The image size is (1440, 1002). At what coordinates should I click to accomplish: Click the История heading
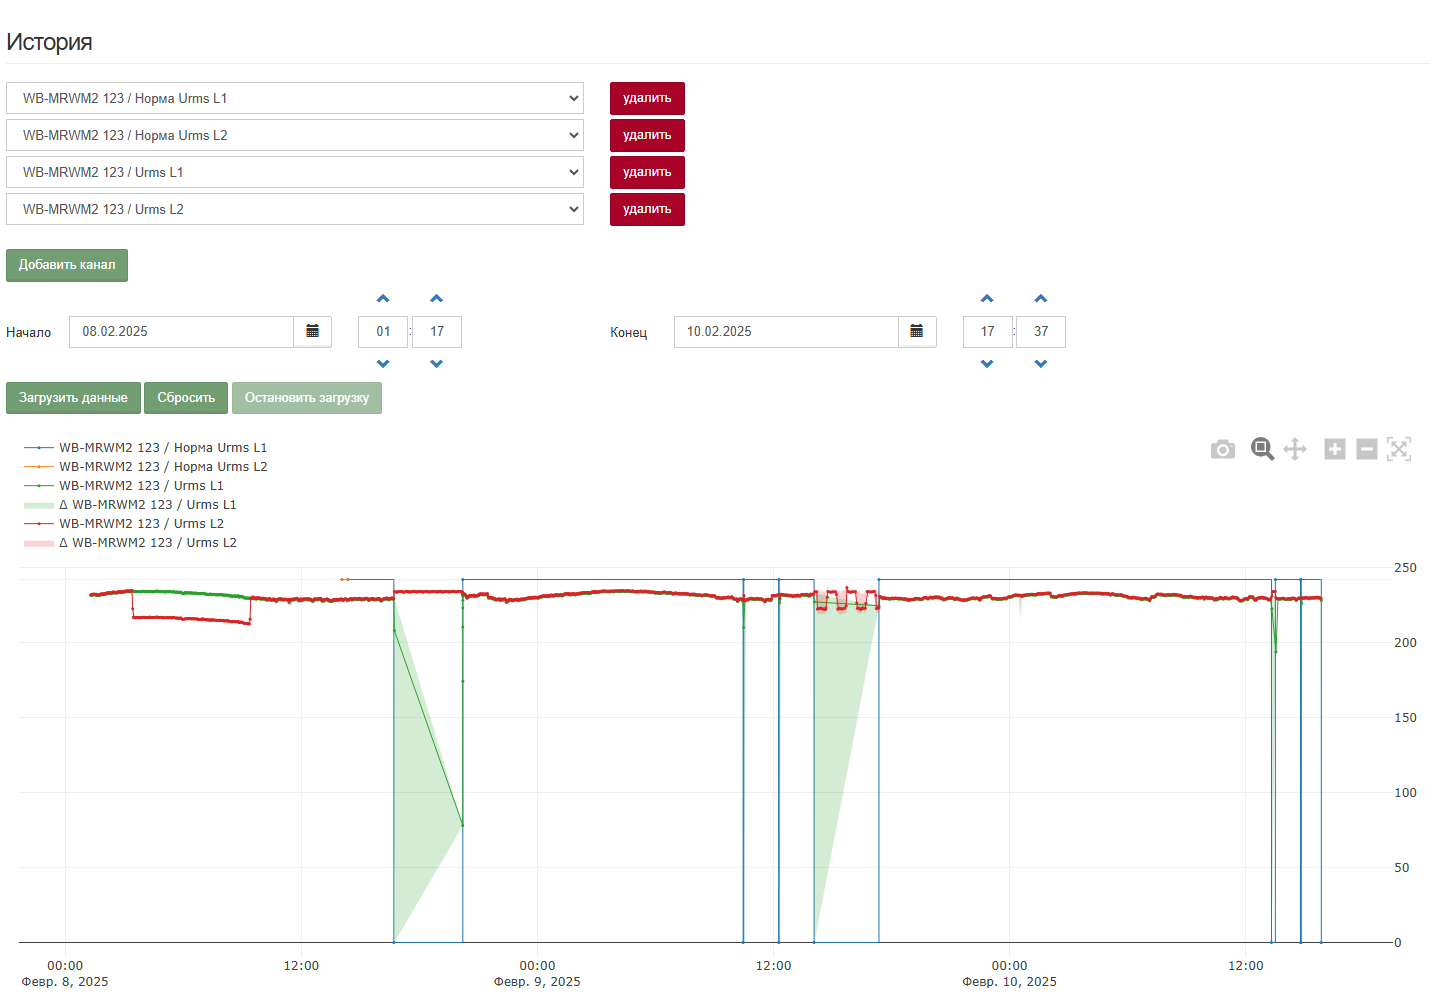49,42
